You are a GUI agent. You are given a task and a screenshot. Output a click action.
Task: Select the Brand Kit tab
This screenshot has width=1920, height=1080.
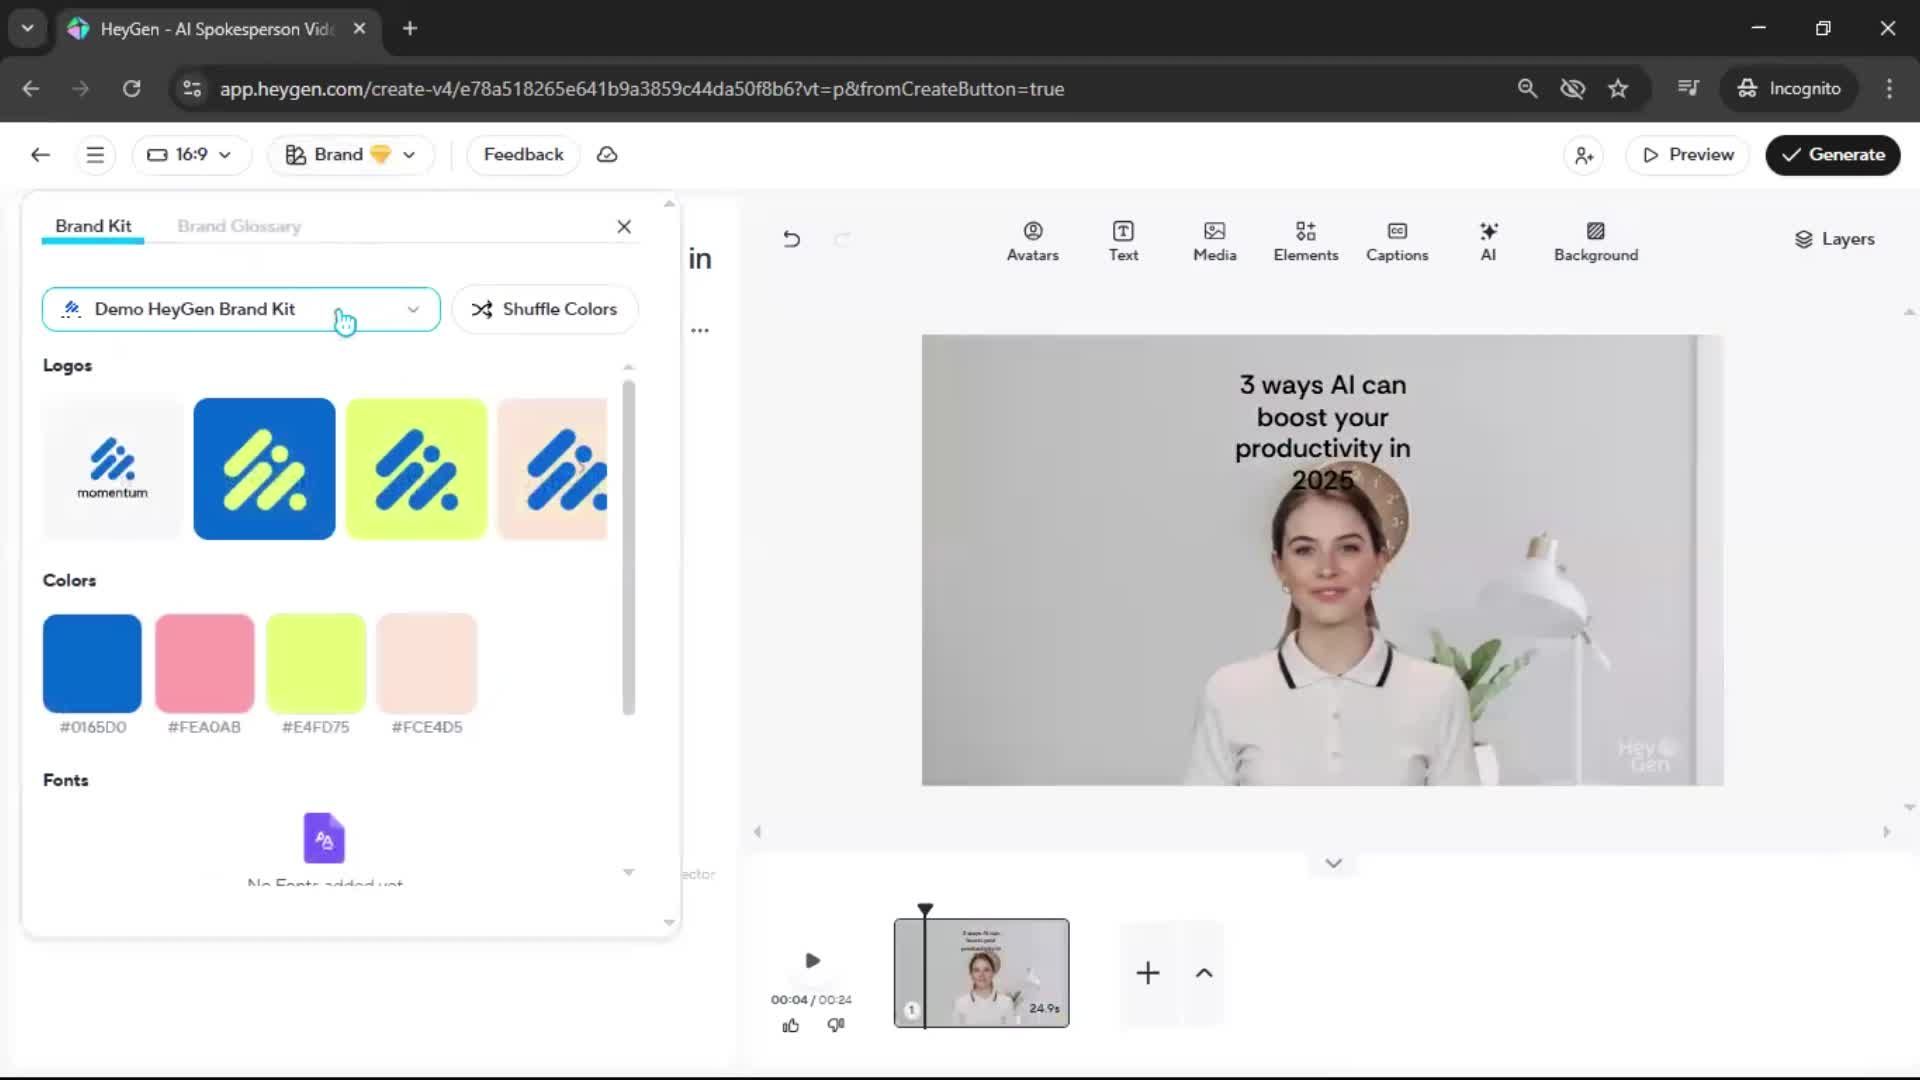93,226
